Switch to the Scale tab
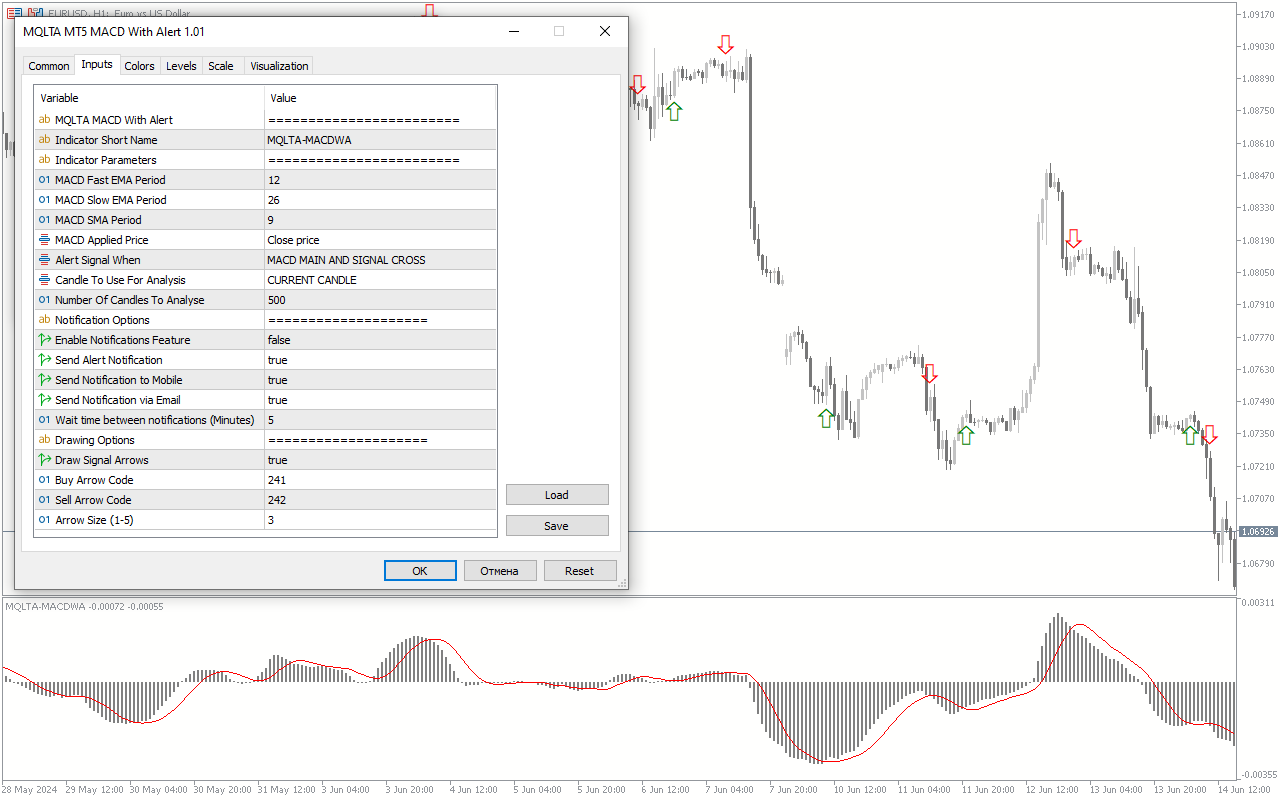 point(221,66)
